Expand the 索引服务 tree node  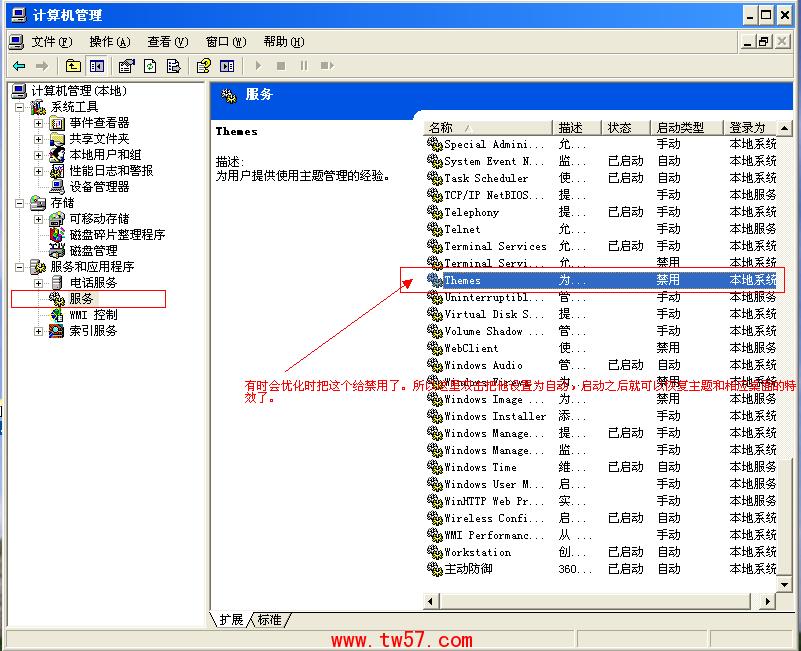click(39, 331)
